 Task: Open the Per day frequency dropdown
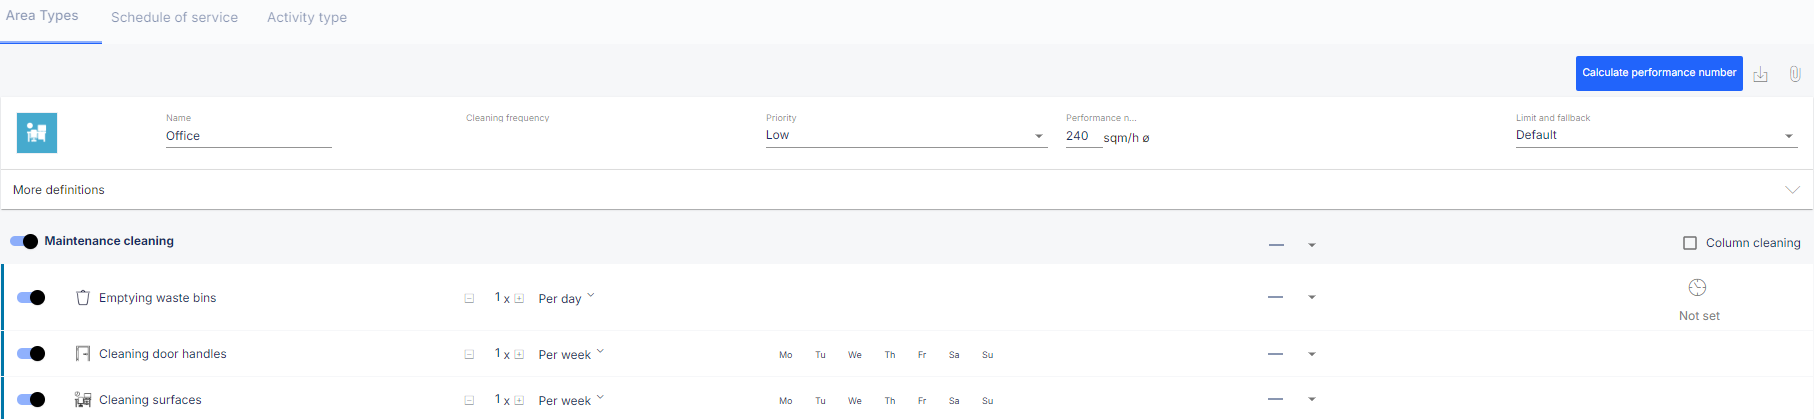tap(566, 298)
